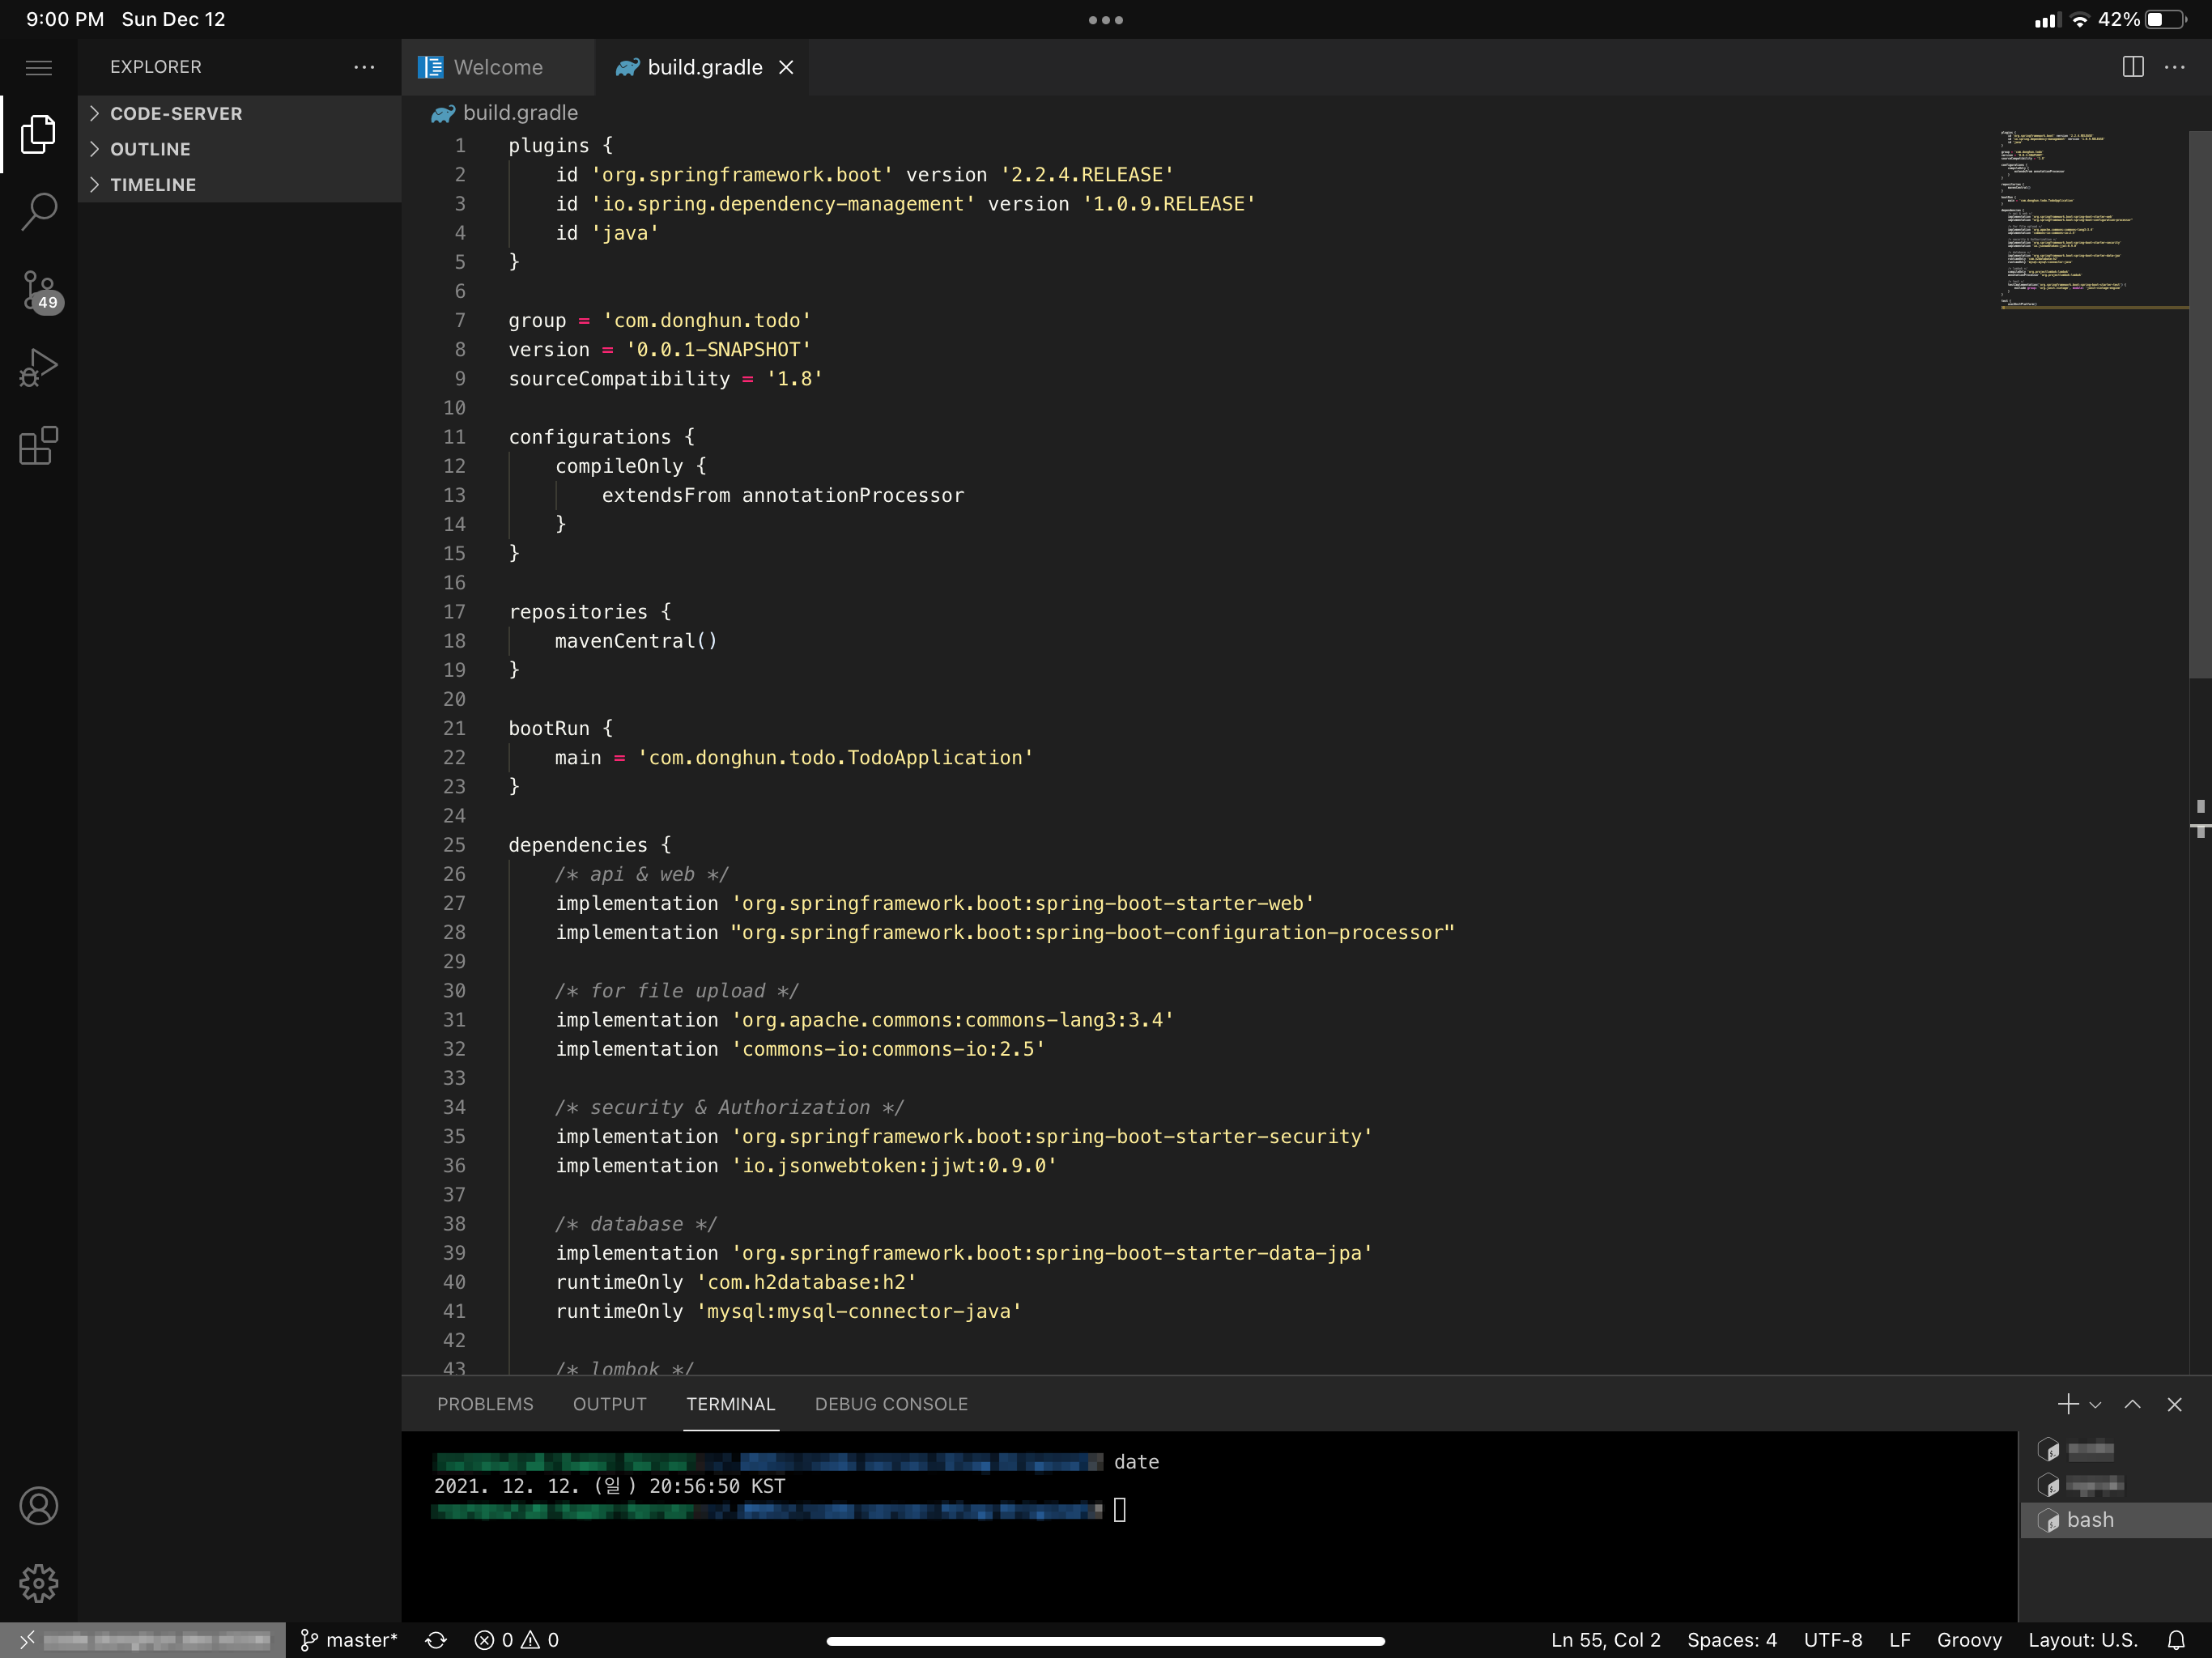The width and height of the screenshot is (2212, 1658).
Task: Click the extendsFrom annotationProcessor line
Action: pyautogui.click(x=783, y=496)
